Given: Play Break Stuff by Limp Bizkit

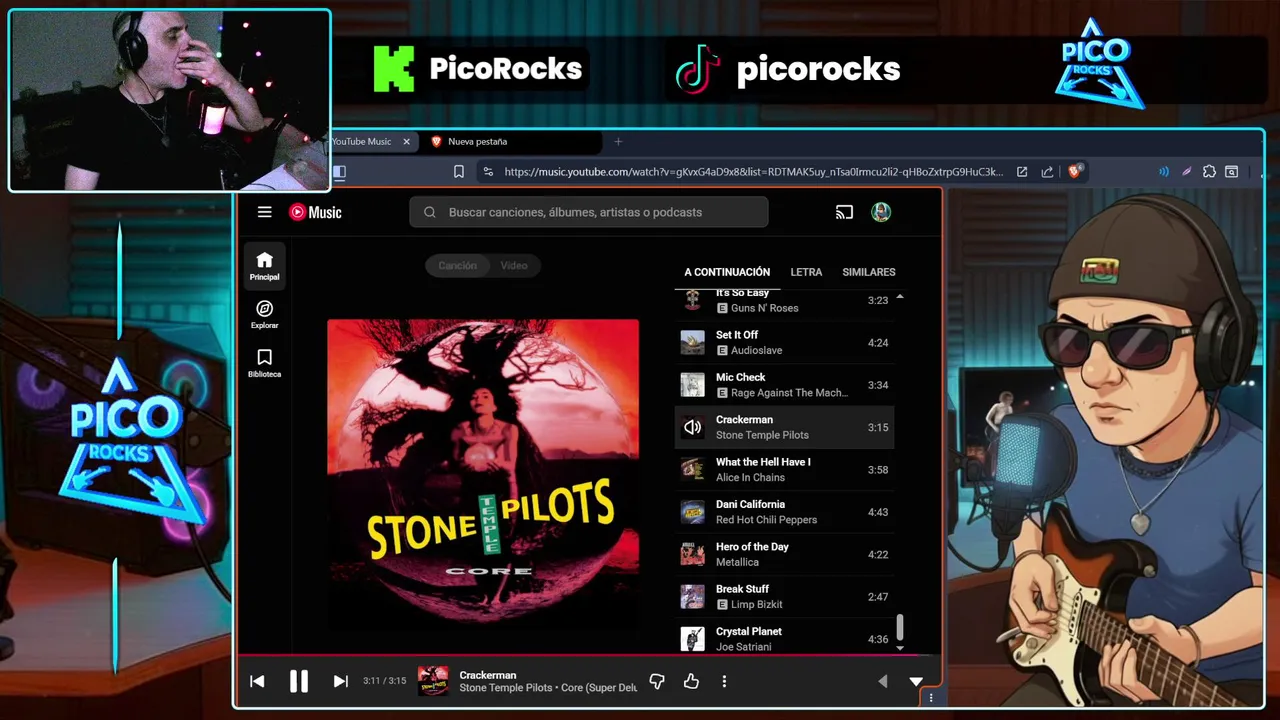Looking at the screenshot, I should (x=785, y=597).
